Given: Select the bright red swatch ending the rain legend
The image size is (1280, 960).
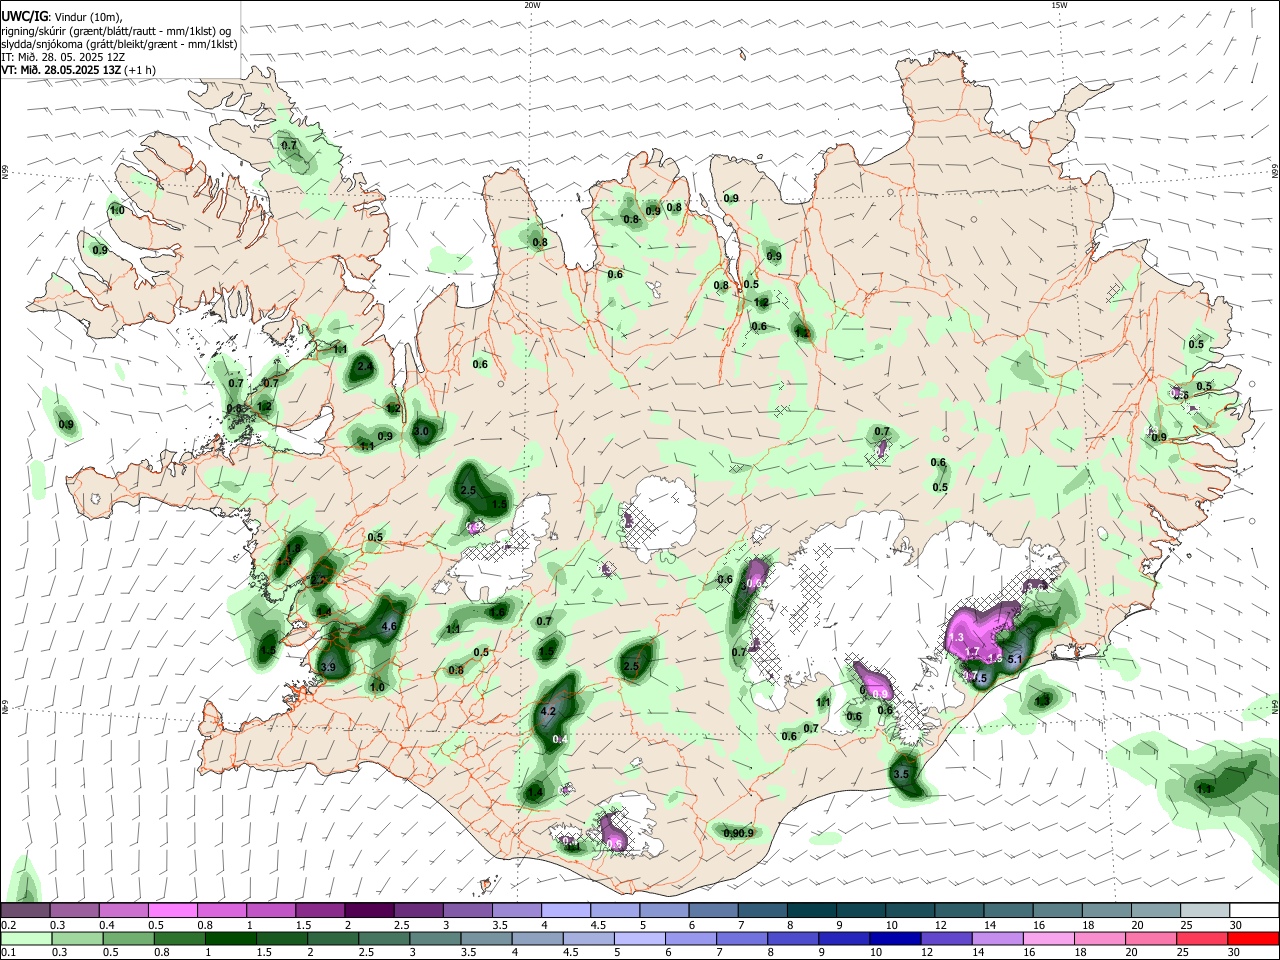Looking at the screenshot, I should (x=1254, y=938).
